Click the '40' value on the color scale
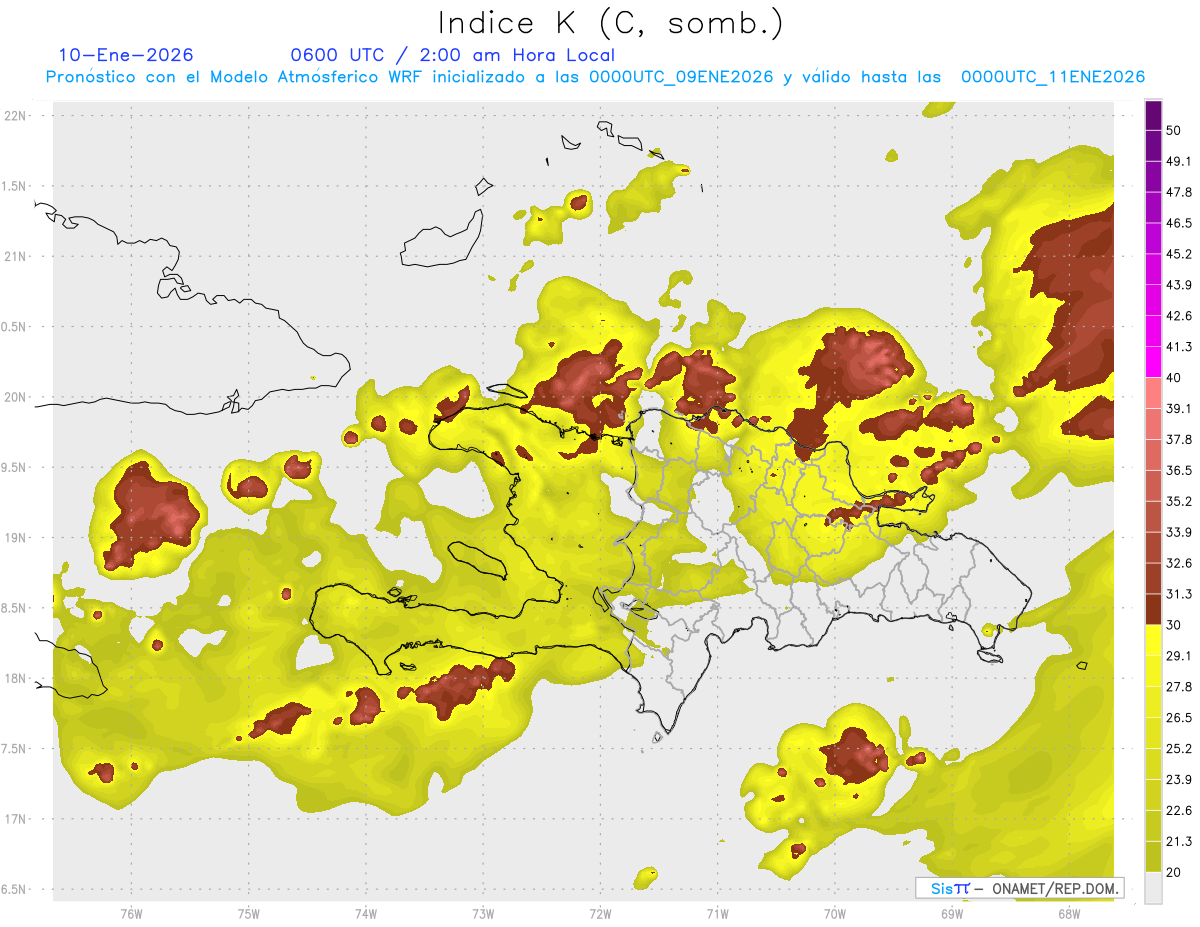 click(1174, 378)
